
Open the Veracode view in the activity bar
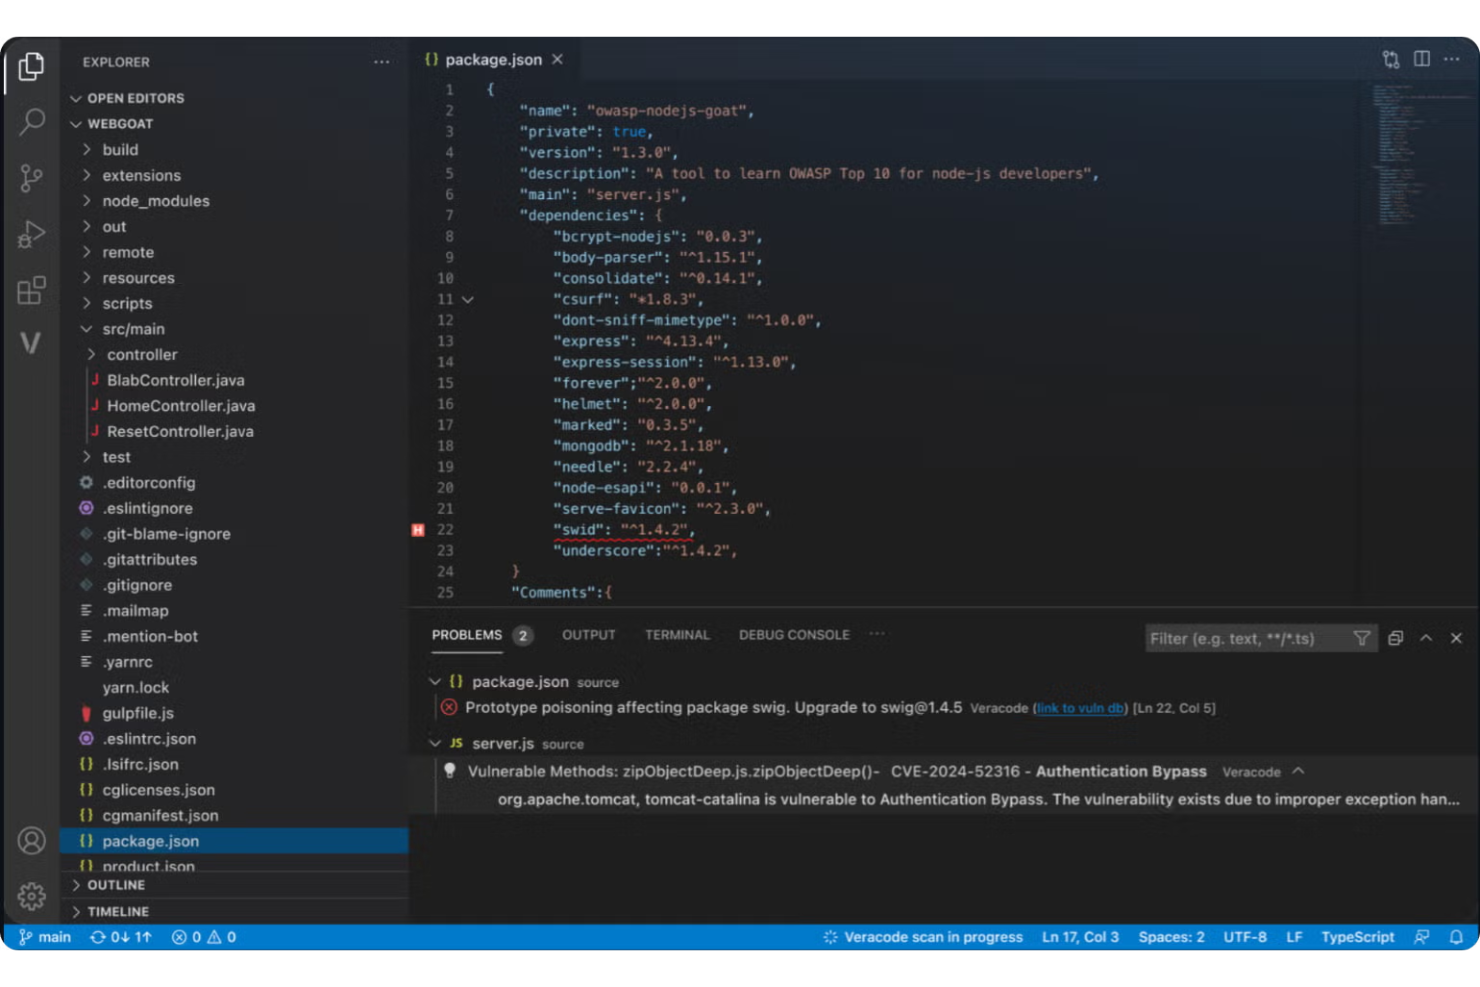point(31,343)
